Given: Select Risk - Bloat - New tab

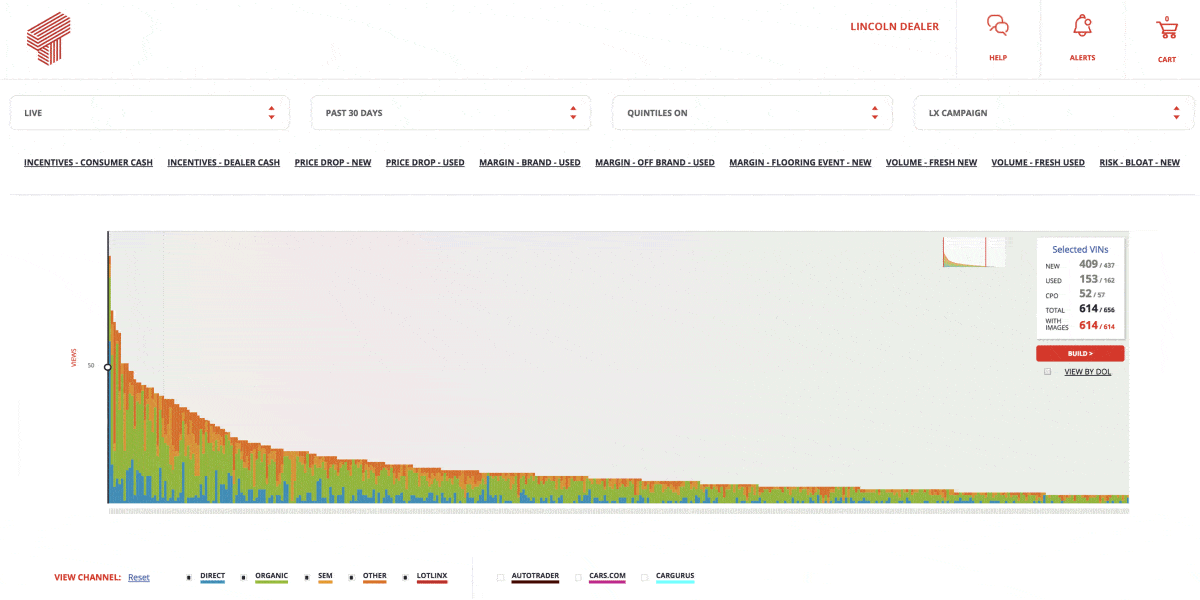Looking at the screenshot, I should click(x=1140, y=163).
